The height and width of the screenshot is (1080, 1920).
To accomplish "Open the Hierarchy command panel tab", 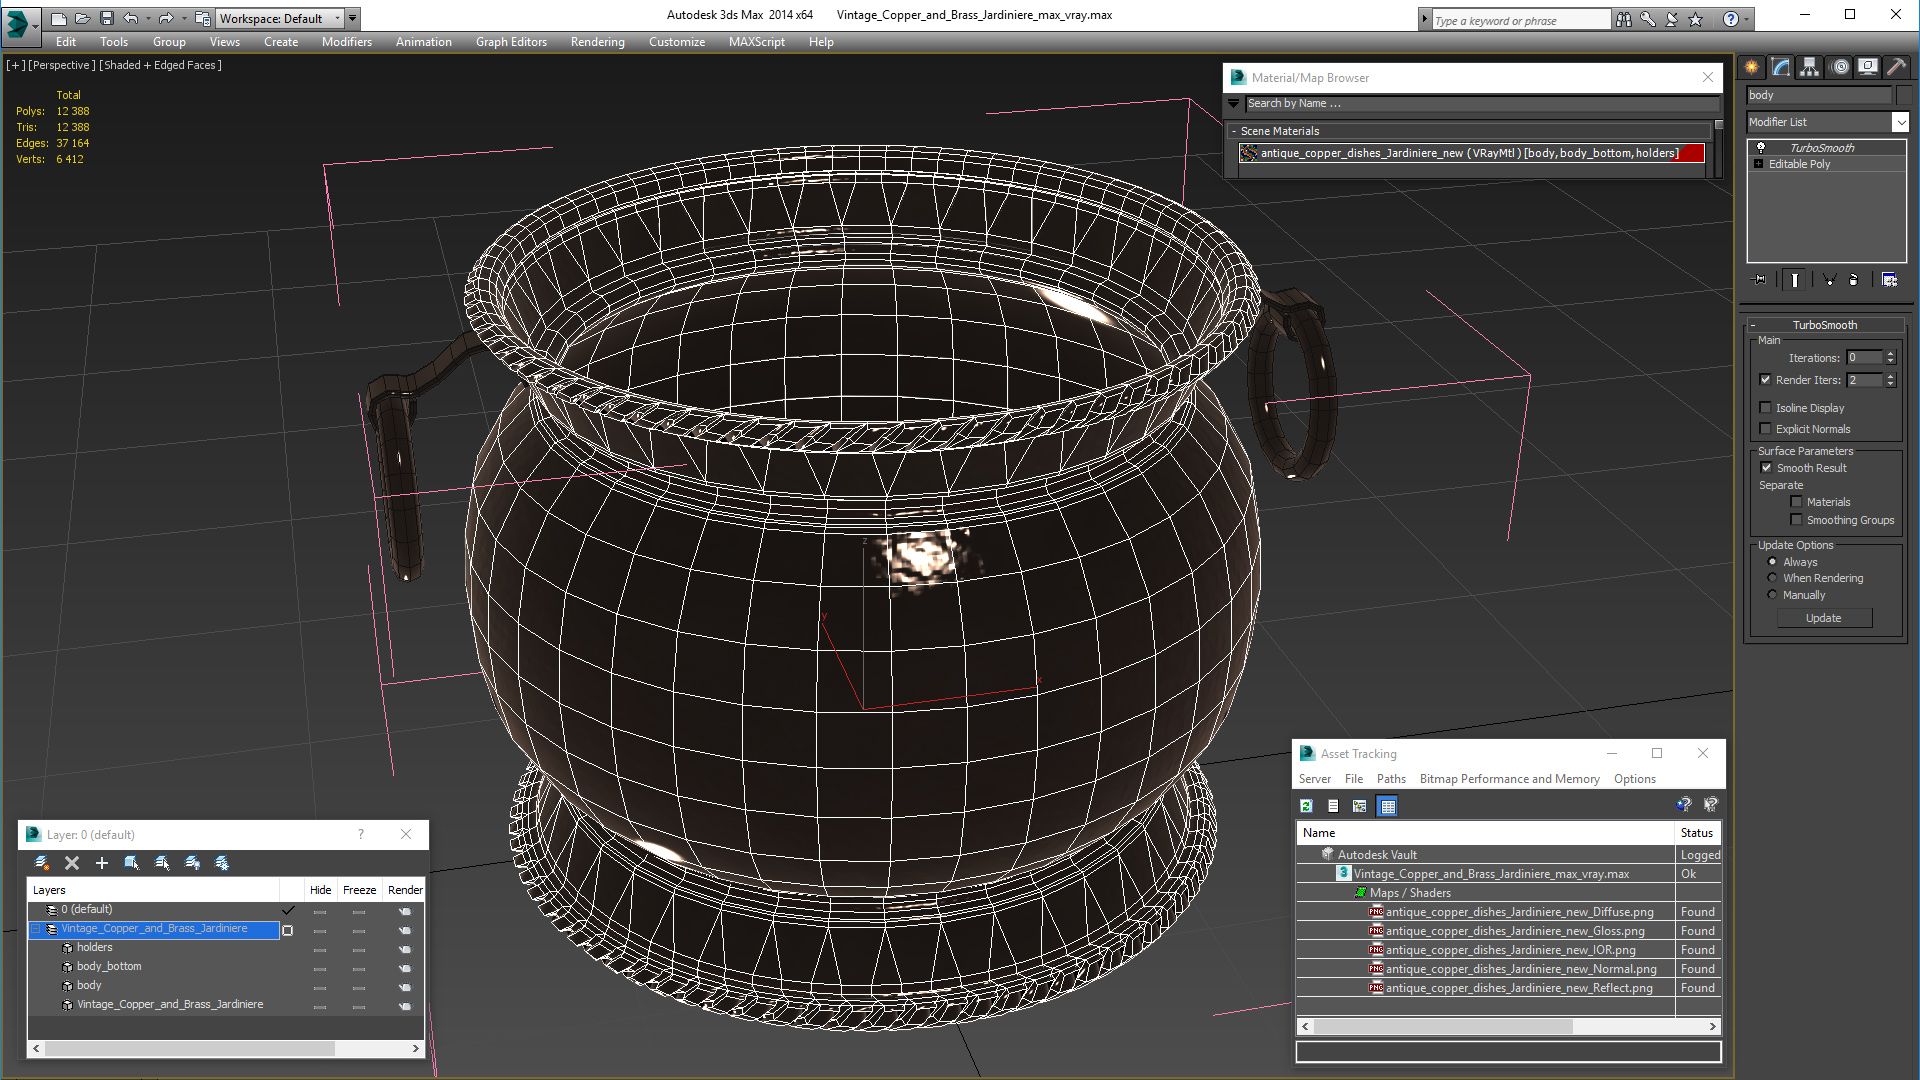I will [x=1810, y=67].
